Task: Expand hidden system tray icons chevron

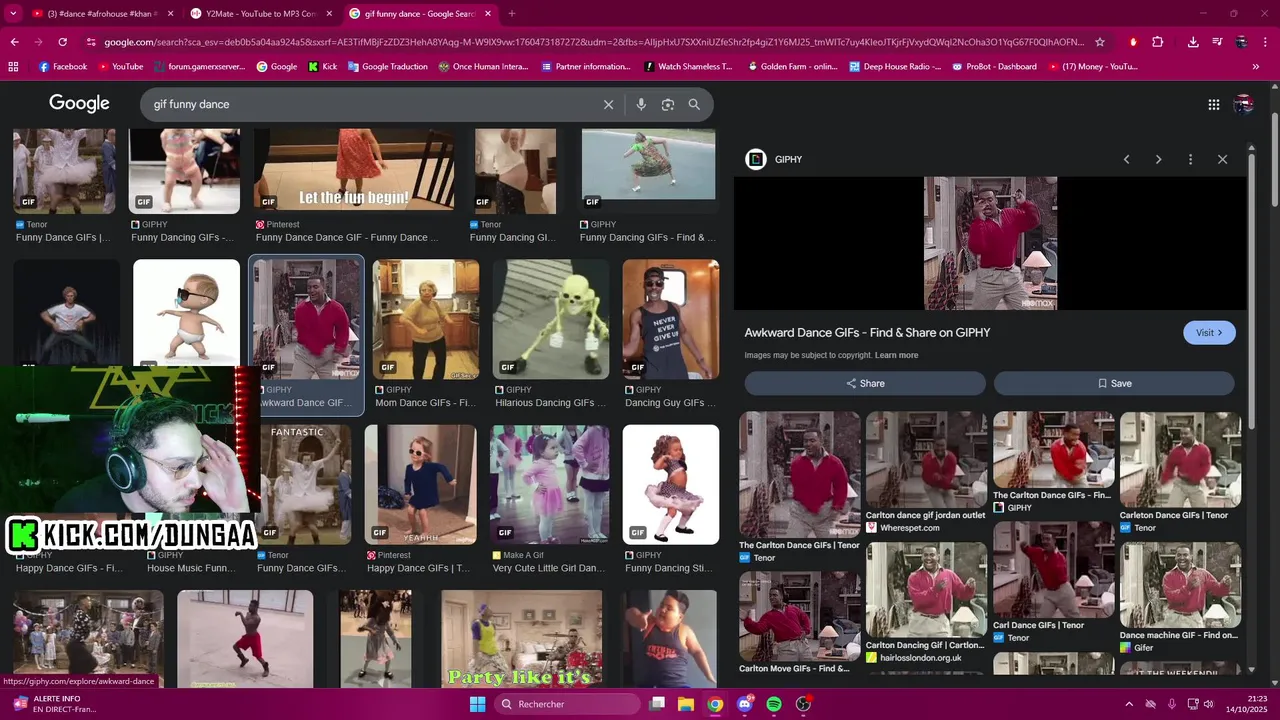Action: (1129, 704)
